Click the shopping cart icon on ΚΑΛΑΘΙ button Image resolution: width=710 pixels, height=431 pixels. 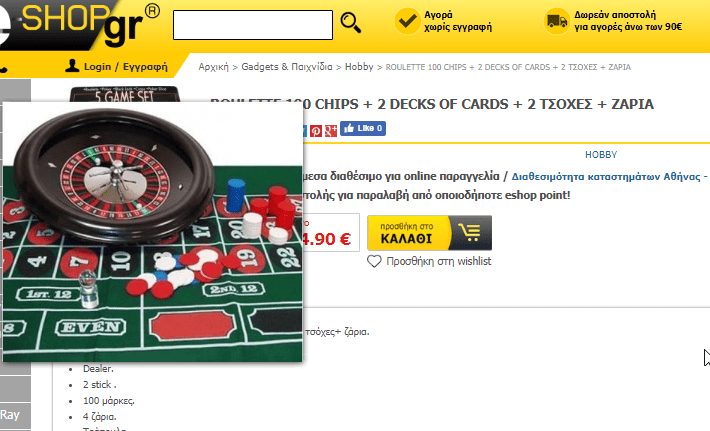471,233
